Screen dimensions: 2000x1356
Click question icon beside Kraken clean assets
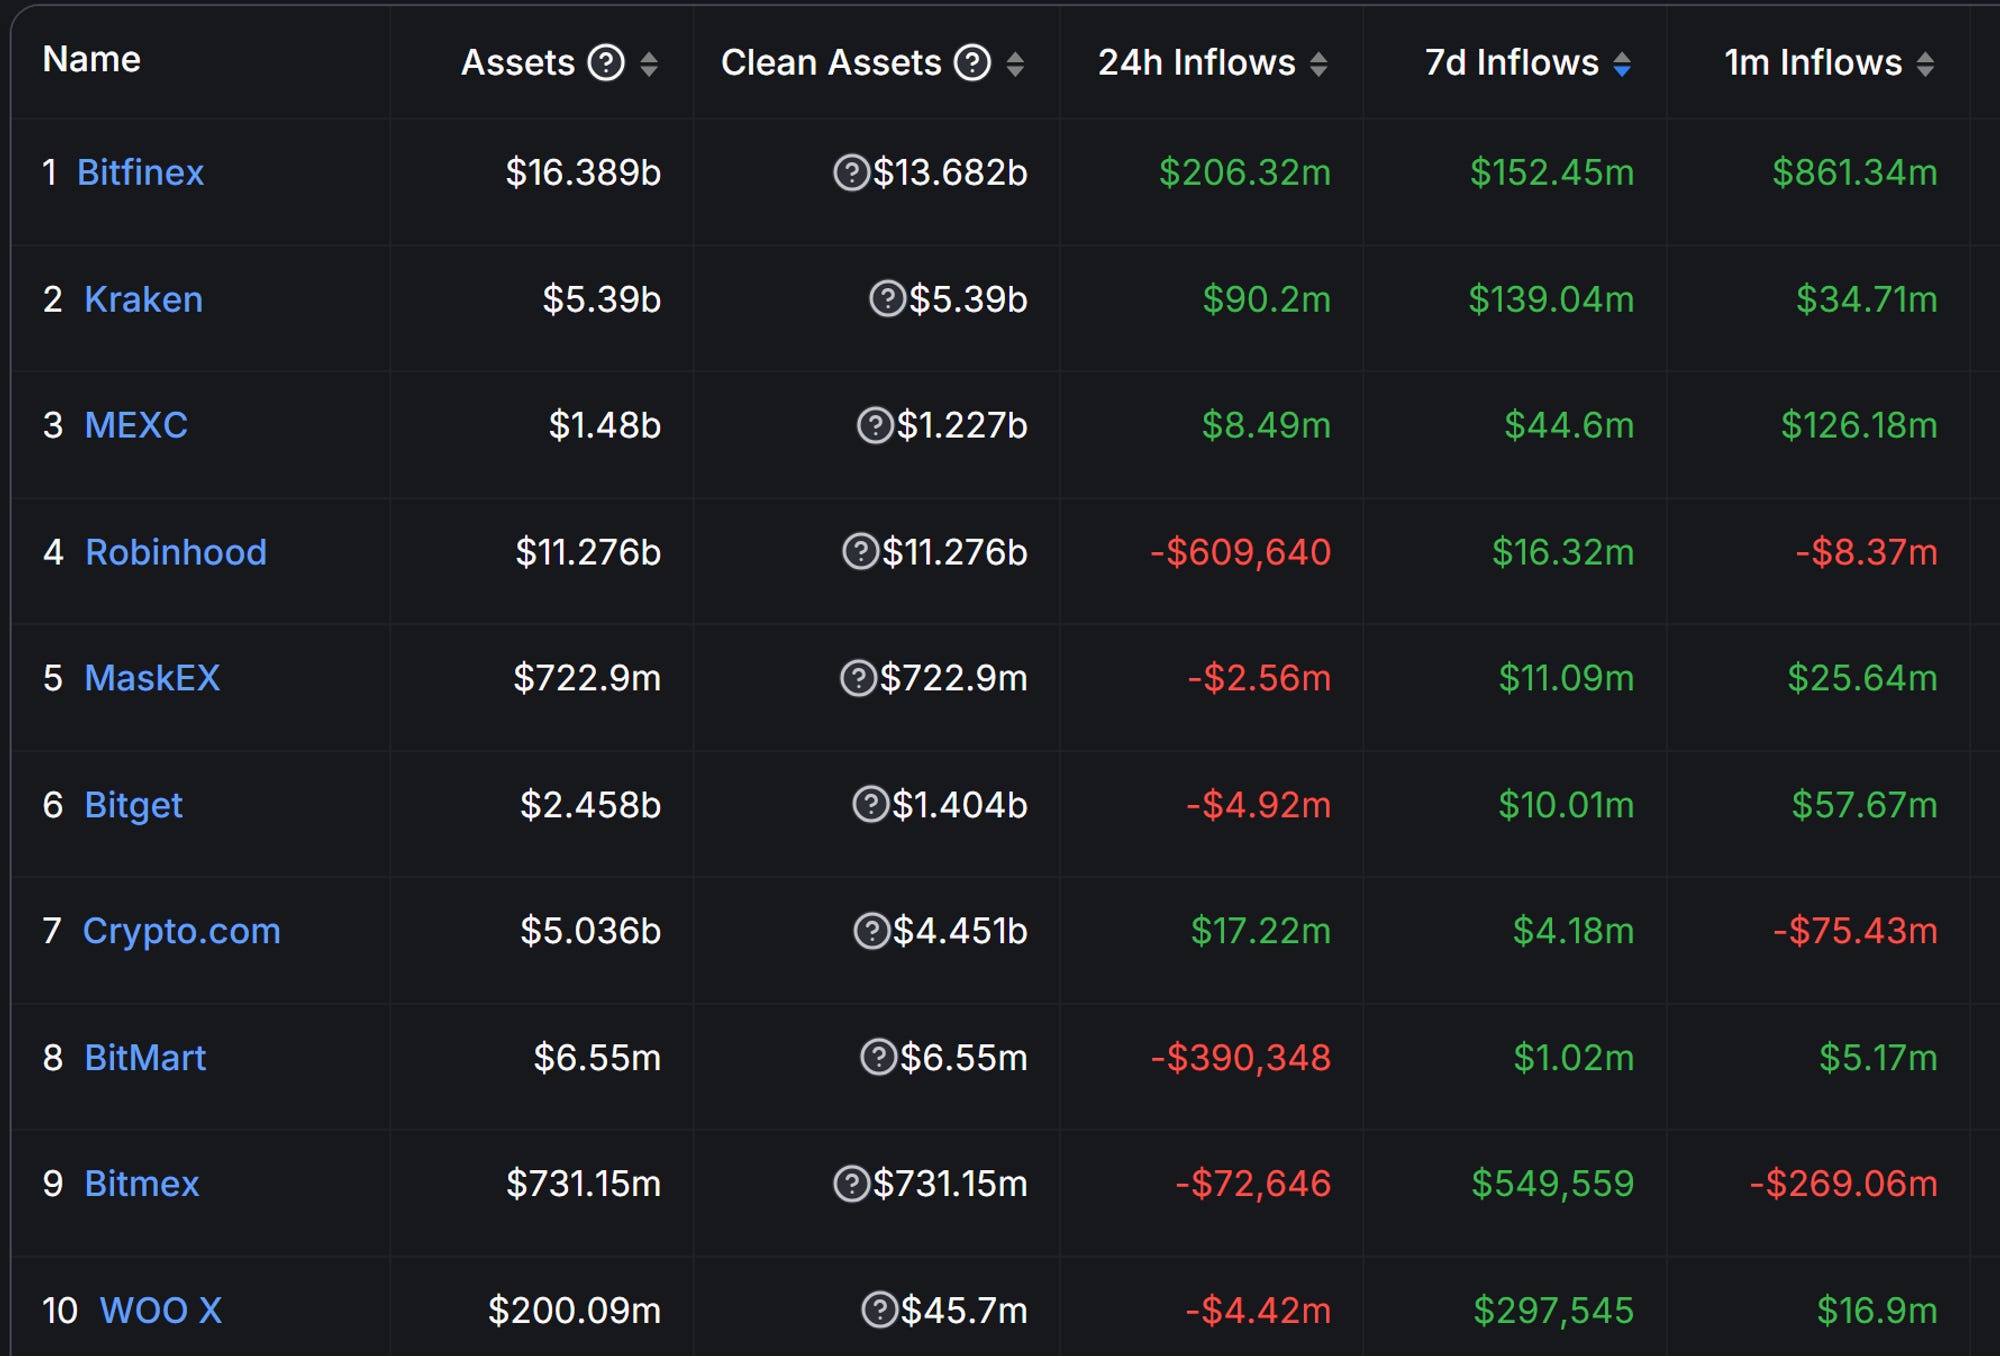click(887, 299)
